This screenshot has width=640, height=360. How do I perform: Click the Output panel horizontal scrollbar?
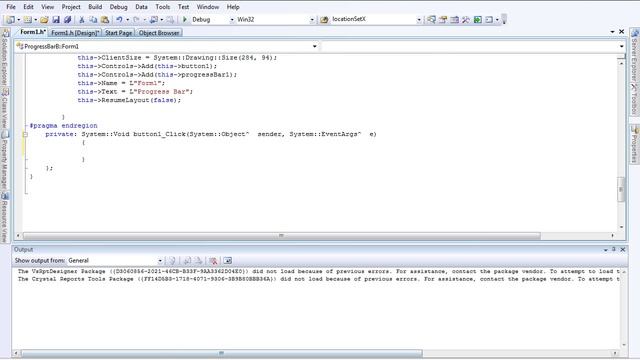pyautogui.click(x=222, y=353)
